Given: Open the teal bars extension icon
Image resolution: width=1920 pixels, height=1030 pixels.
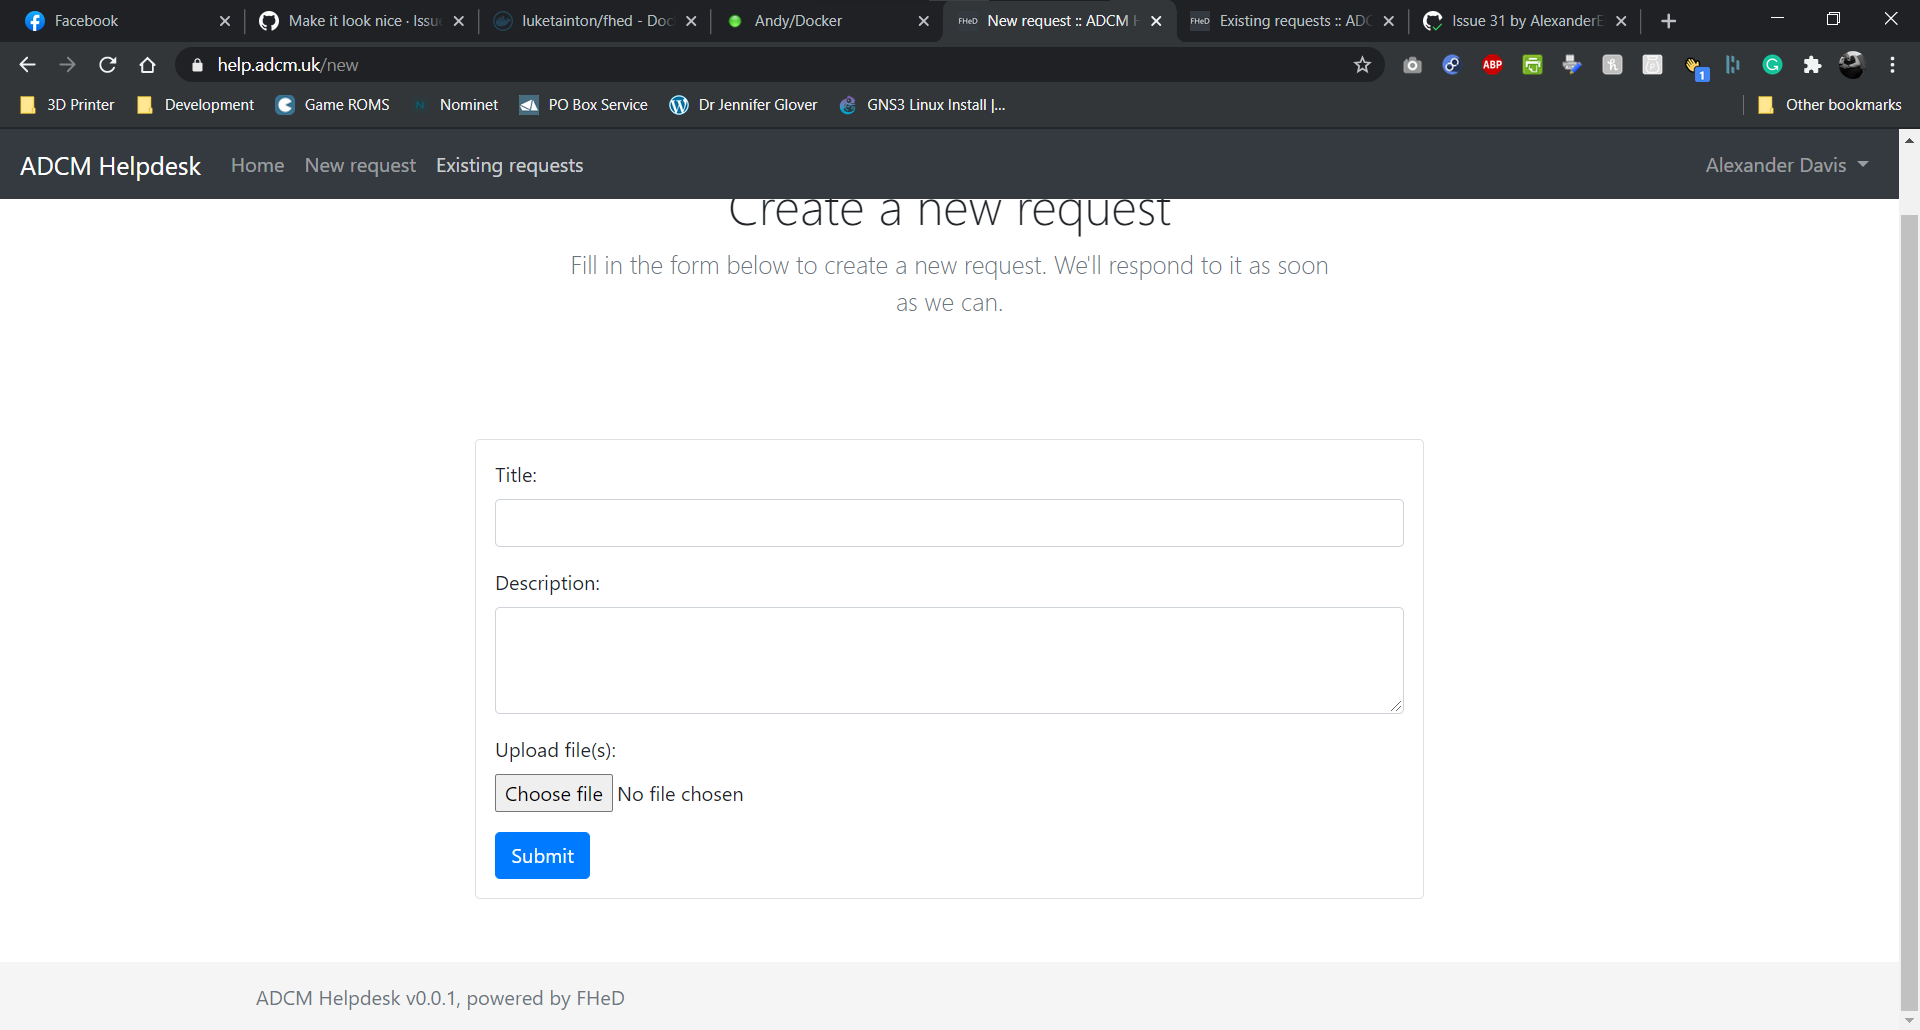Looking at the screenshot, I should click(1733, 65).
